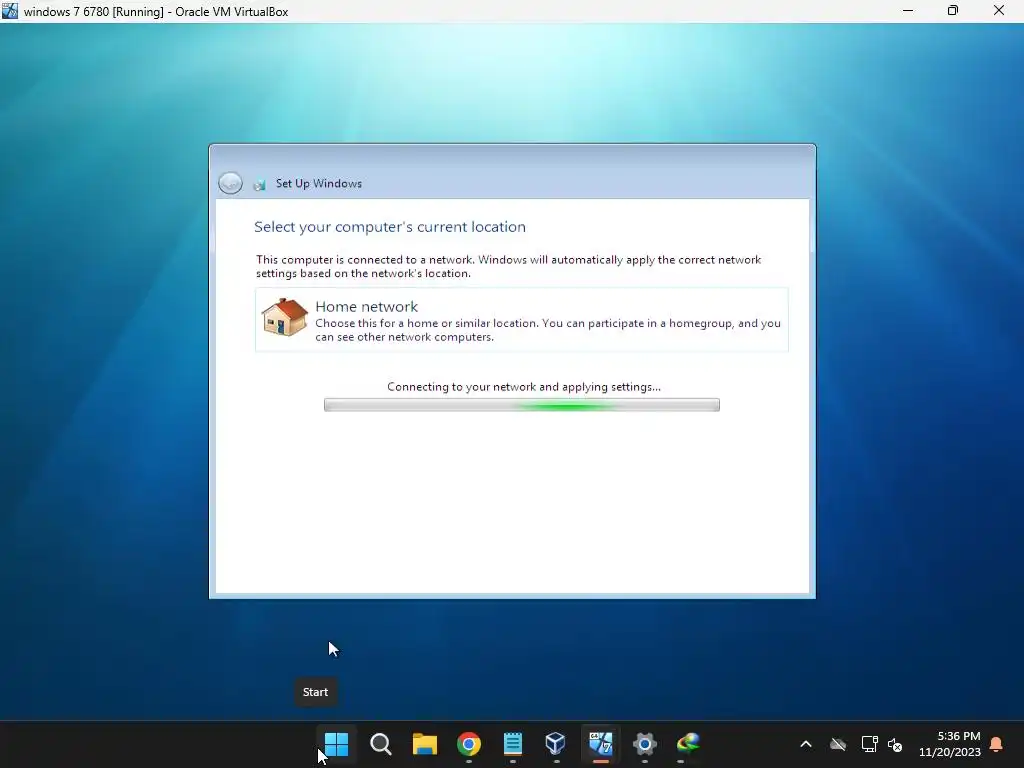1024x768 pixels.
Task: Open network status tray icon
Action: (x=869, y=744)
